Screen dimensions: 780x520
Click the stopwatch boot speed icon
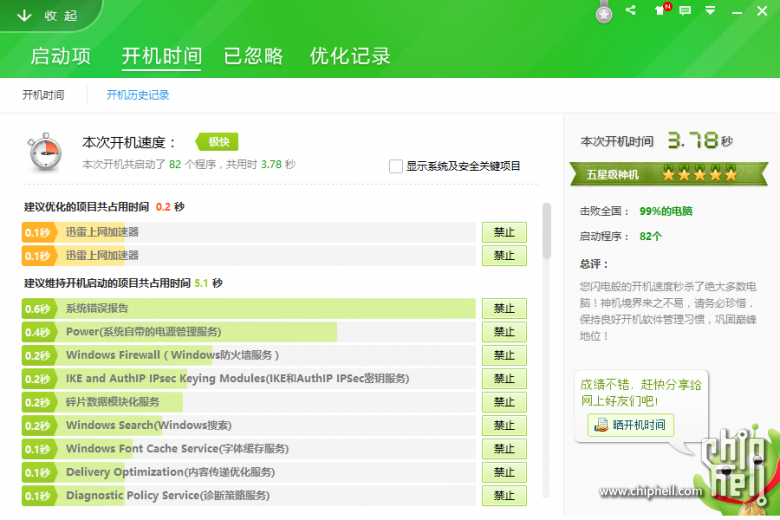45,152
